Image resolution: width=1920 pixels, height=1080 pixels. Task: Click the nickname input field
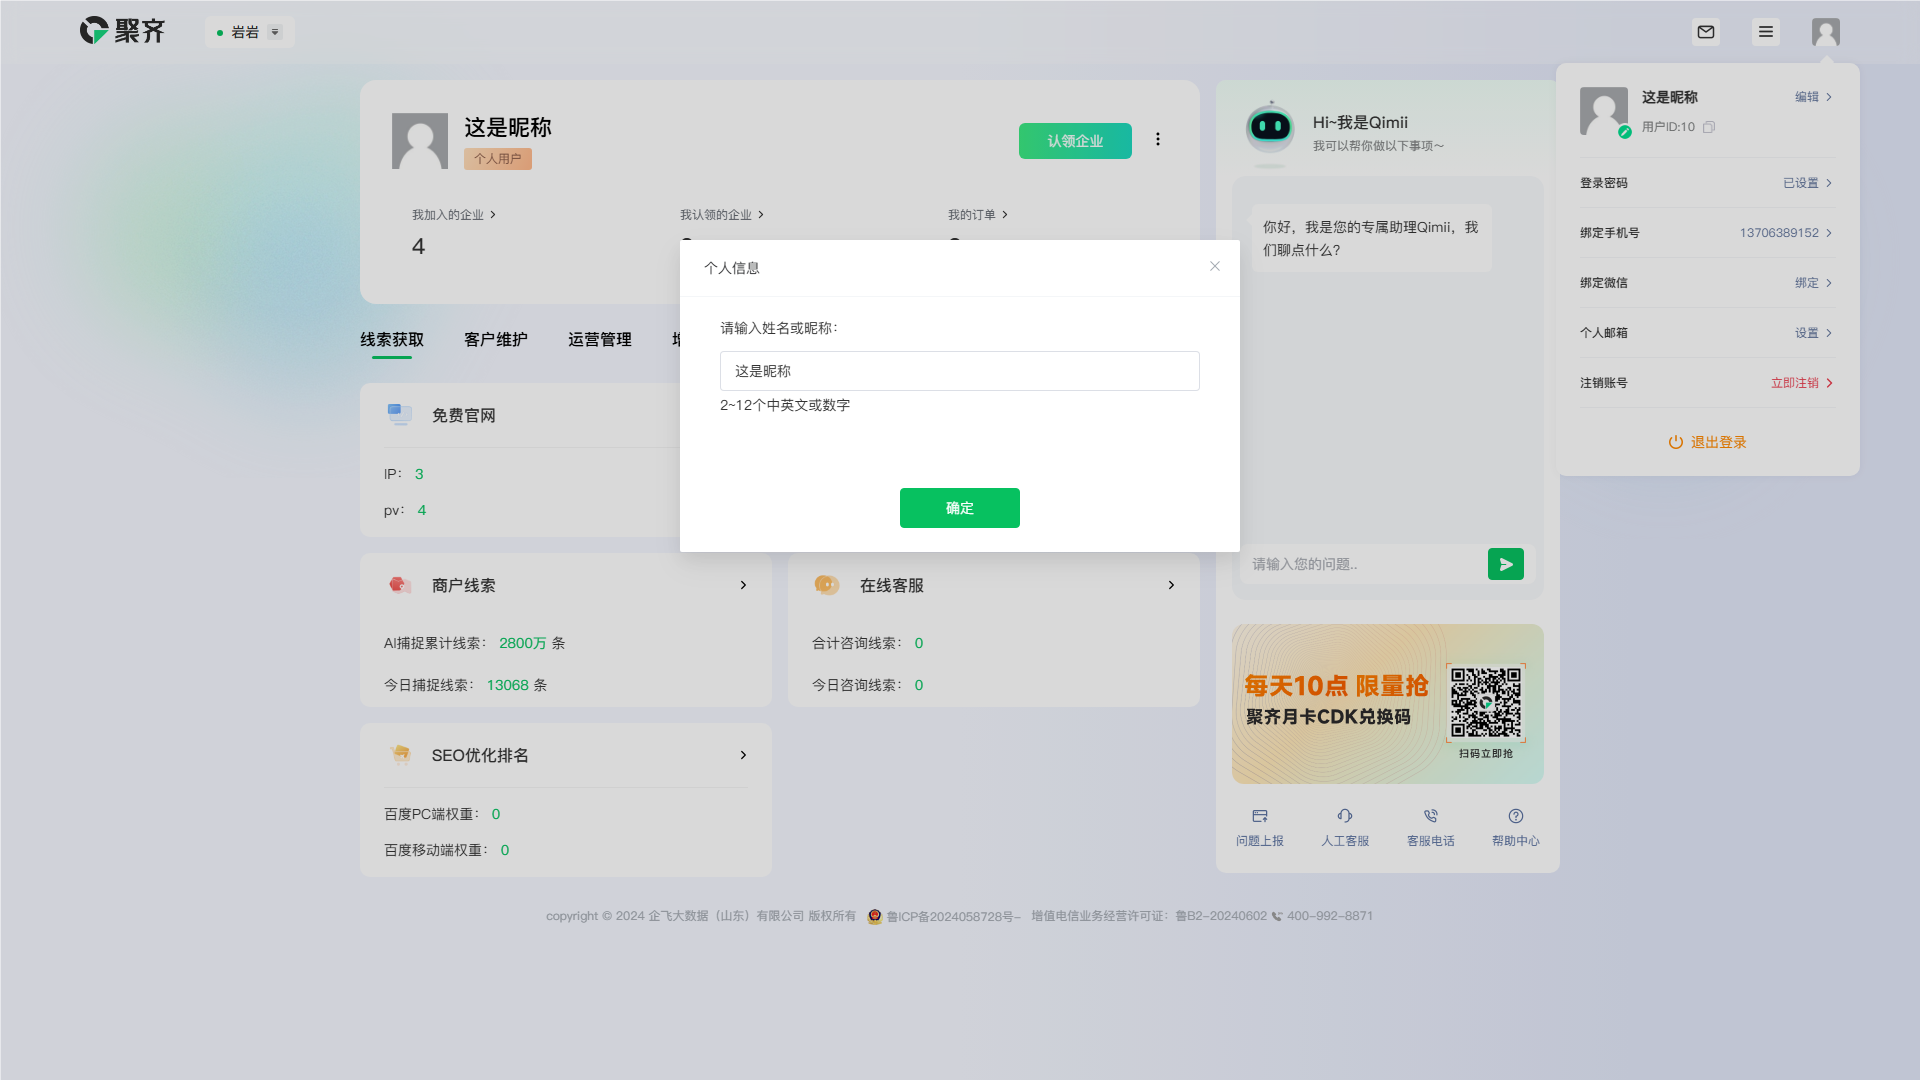coord(960,371)
